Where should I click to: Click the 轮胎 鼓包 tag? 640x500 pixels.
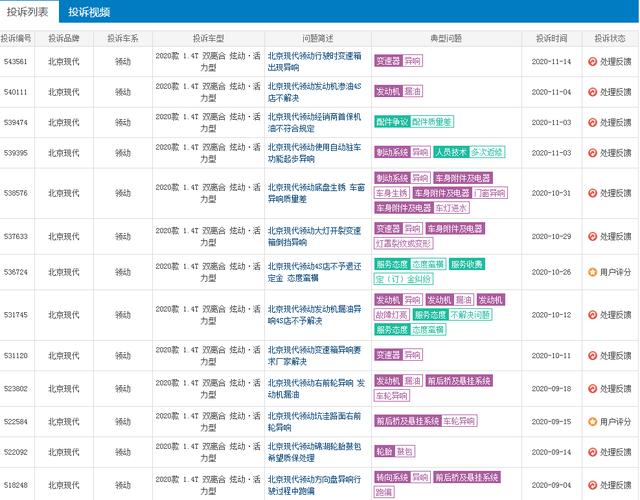pos(395,451)
